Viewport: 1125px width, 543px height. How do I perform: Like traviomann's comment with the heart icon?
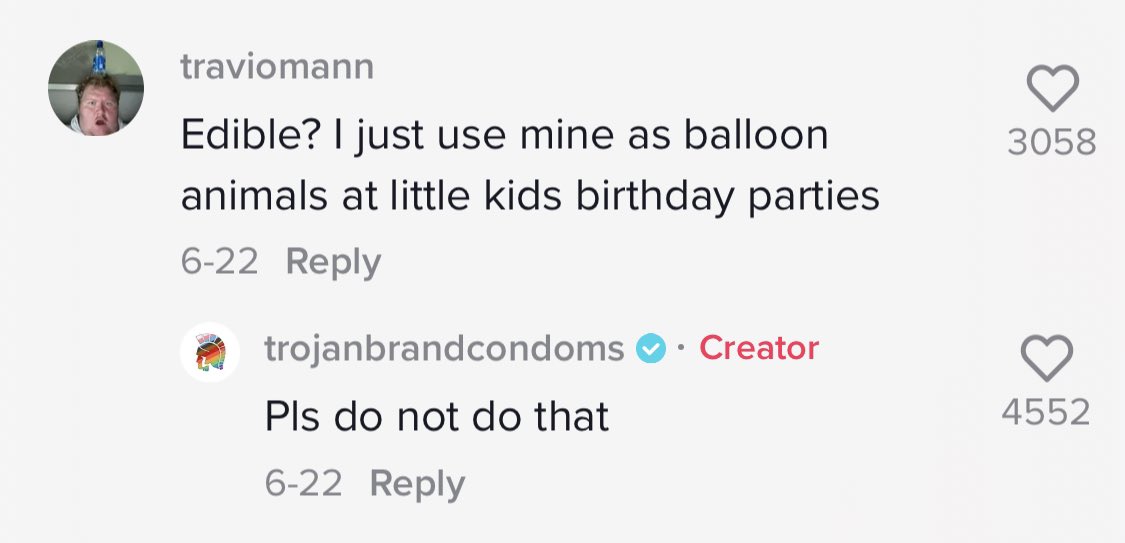pos(1053,88)
